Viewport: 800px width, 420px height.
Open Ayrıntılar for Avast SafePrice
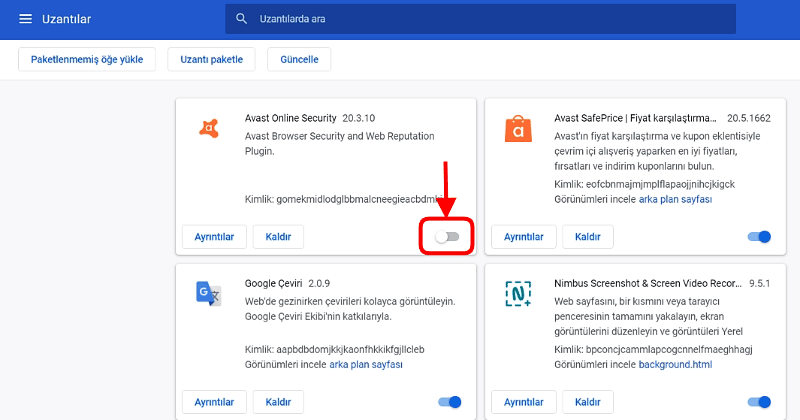523,237
